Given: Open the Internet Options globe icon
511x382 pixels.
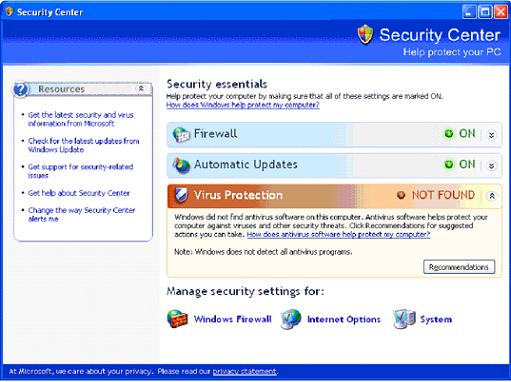Looking at the screenshot, I should [291, 319].
